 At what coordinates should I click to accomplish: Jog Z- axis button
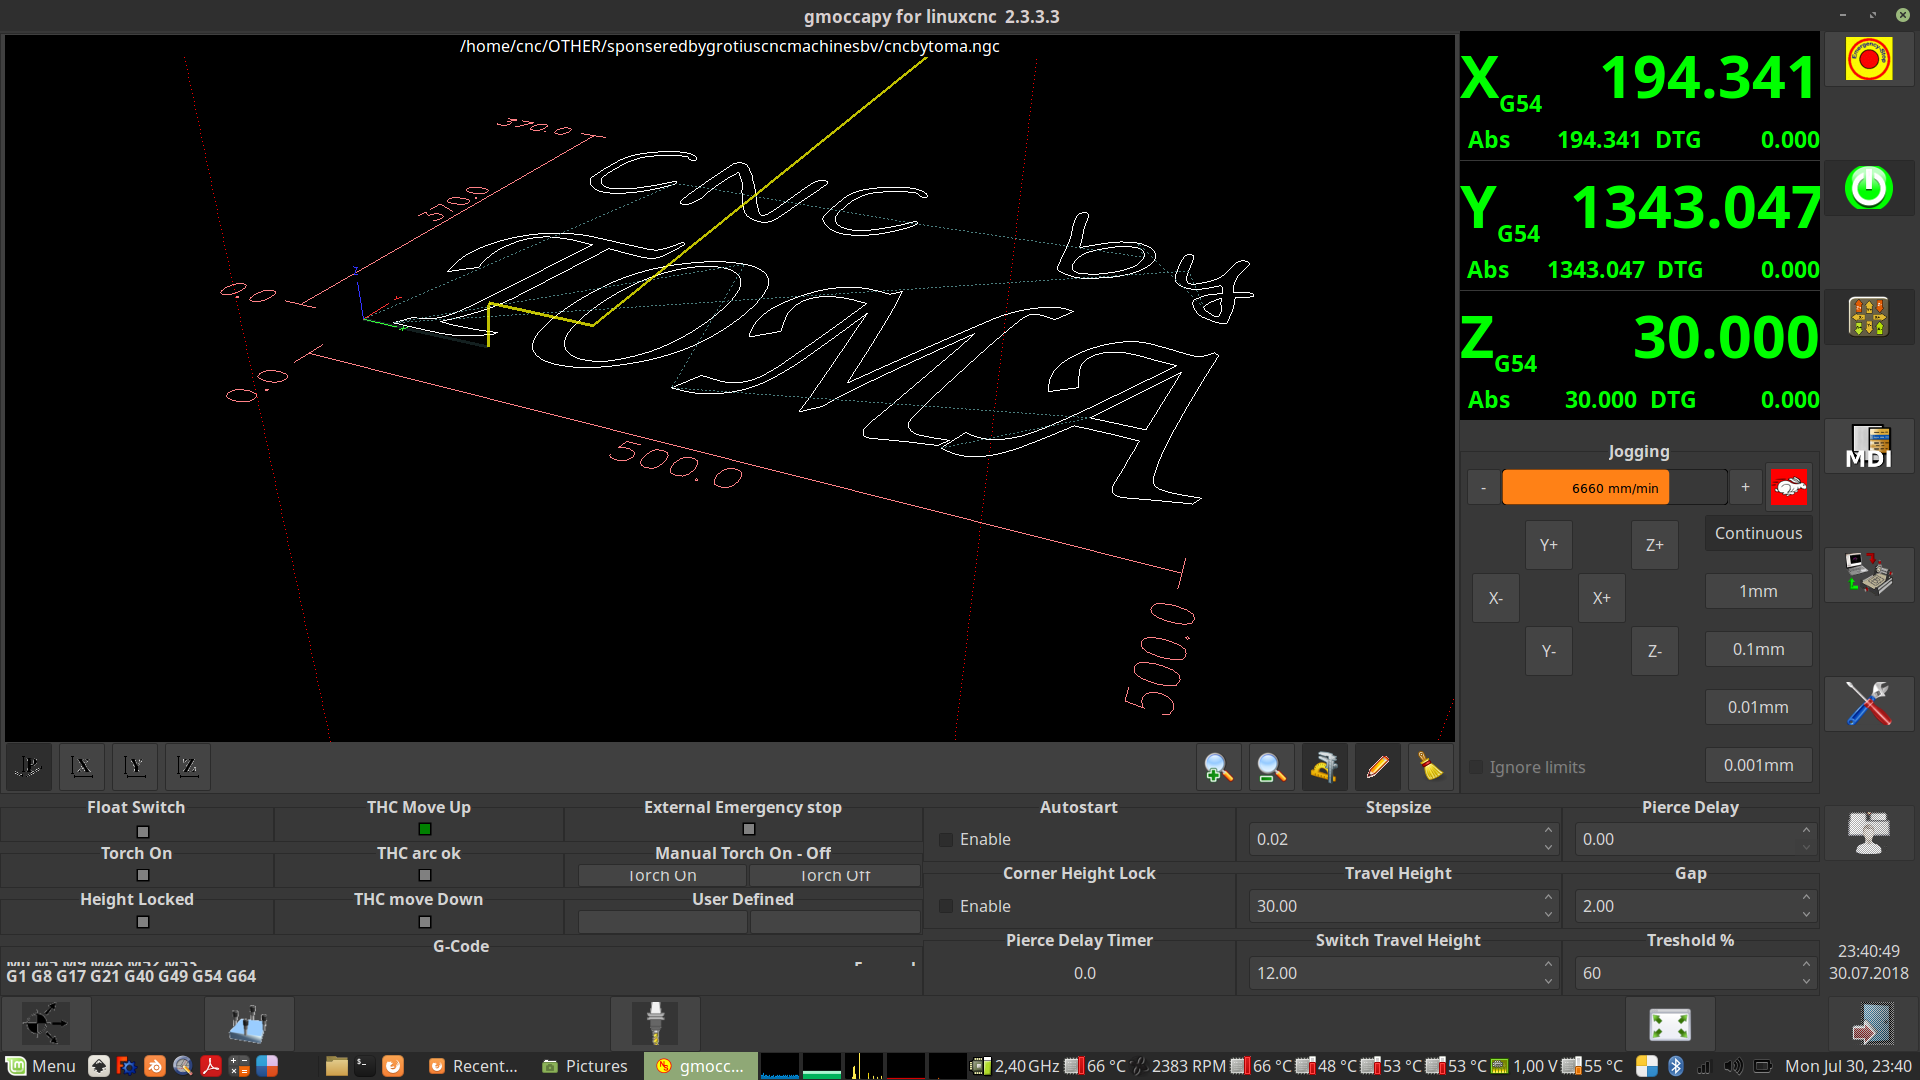click(x=1654, y=651)
